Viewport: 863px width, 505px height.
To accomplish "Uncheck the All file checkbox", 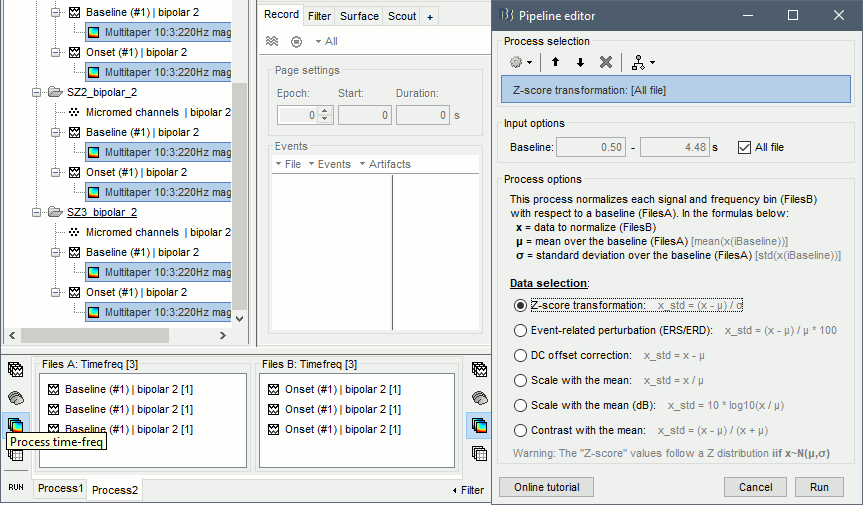I will tap(743, 147).
